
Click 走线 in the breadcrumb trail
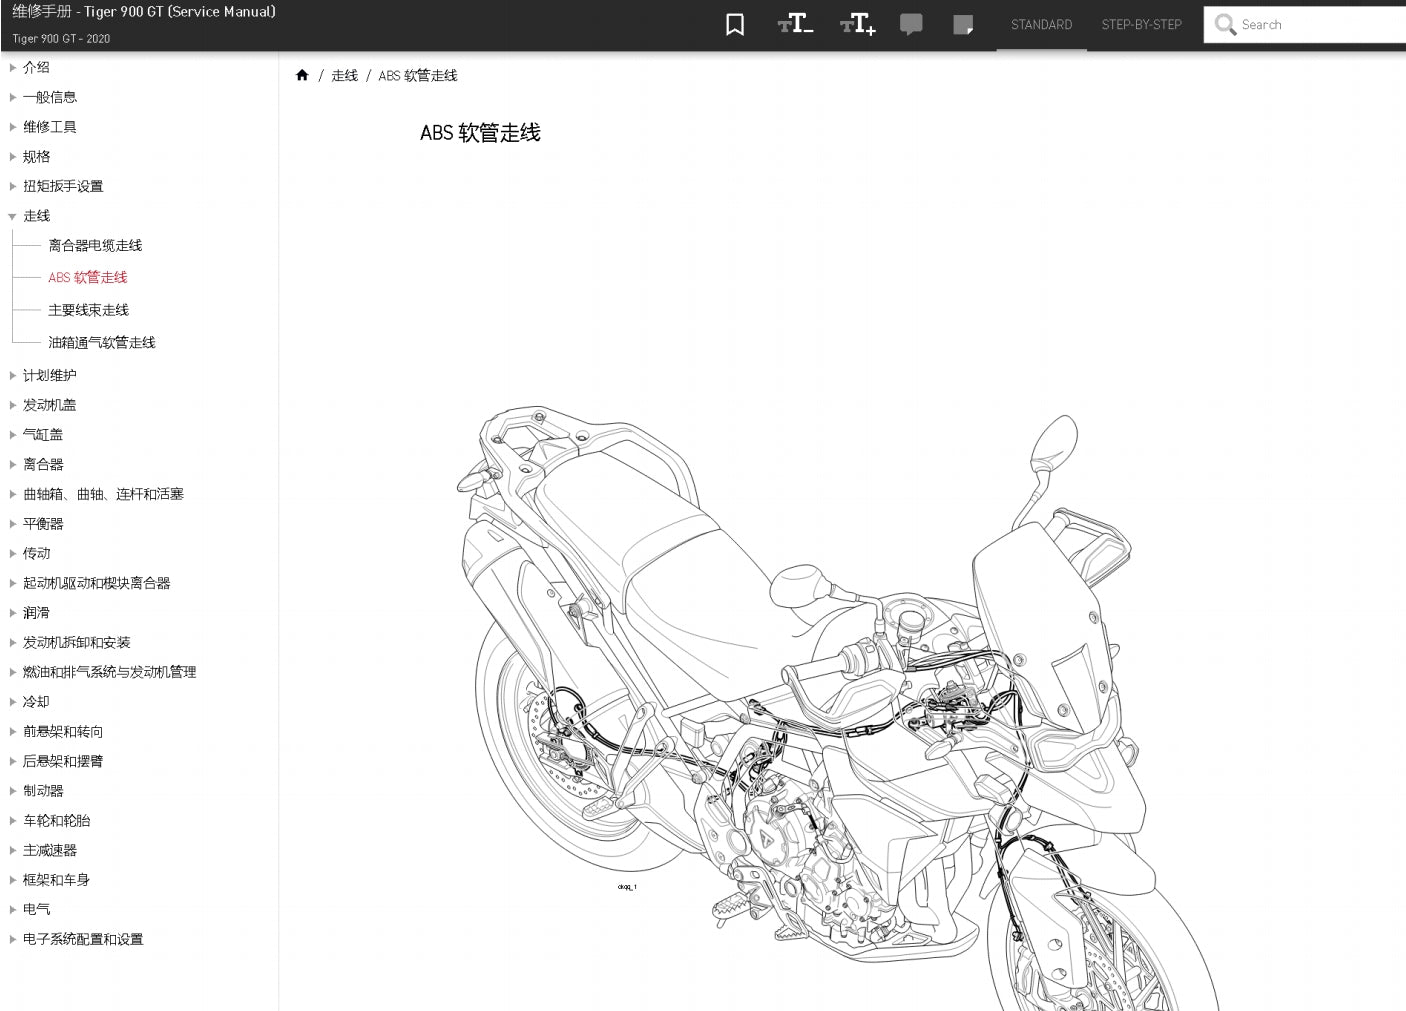[344, 75]
